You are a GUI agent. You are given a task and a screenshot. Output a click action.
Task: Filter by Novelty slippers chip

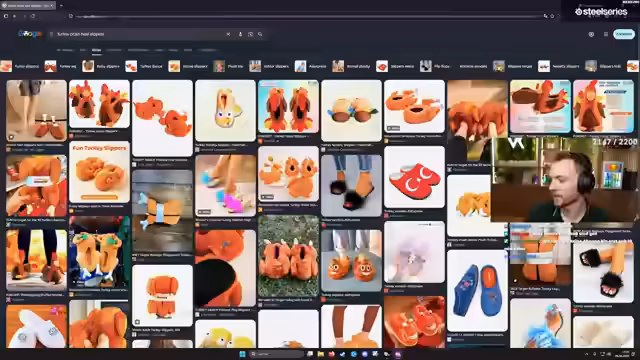[x=559, y=66]
